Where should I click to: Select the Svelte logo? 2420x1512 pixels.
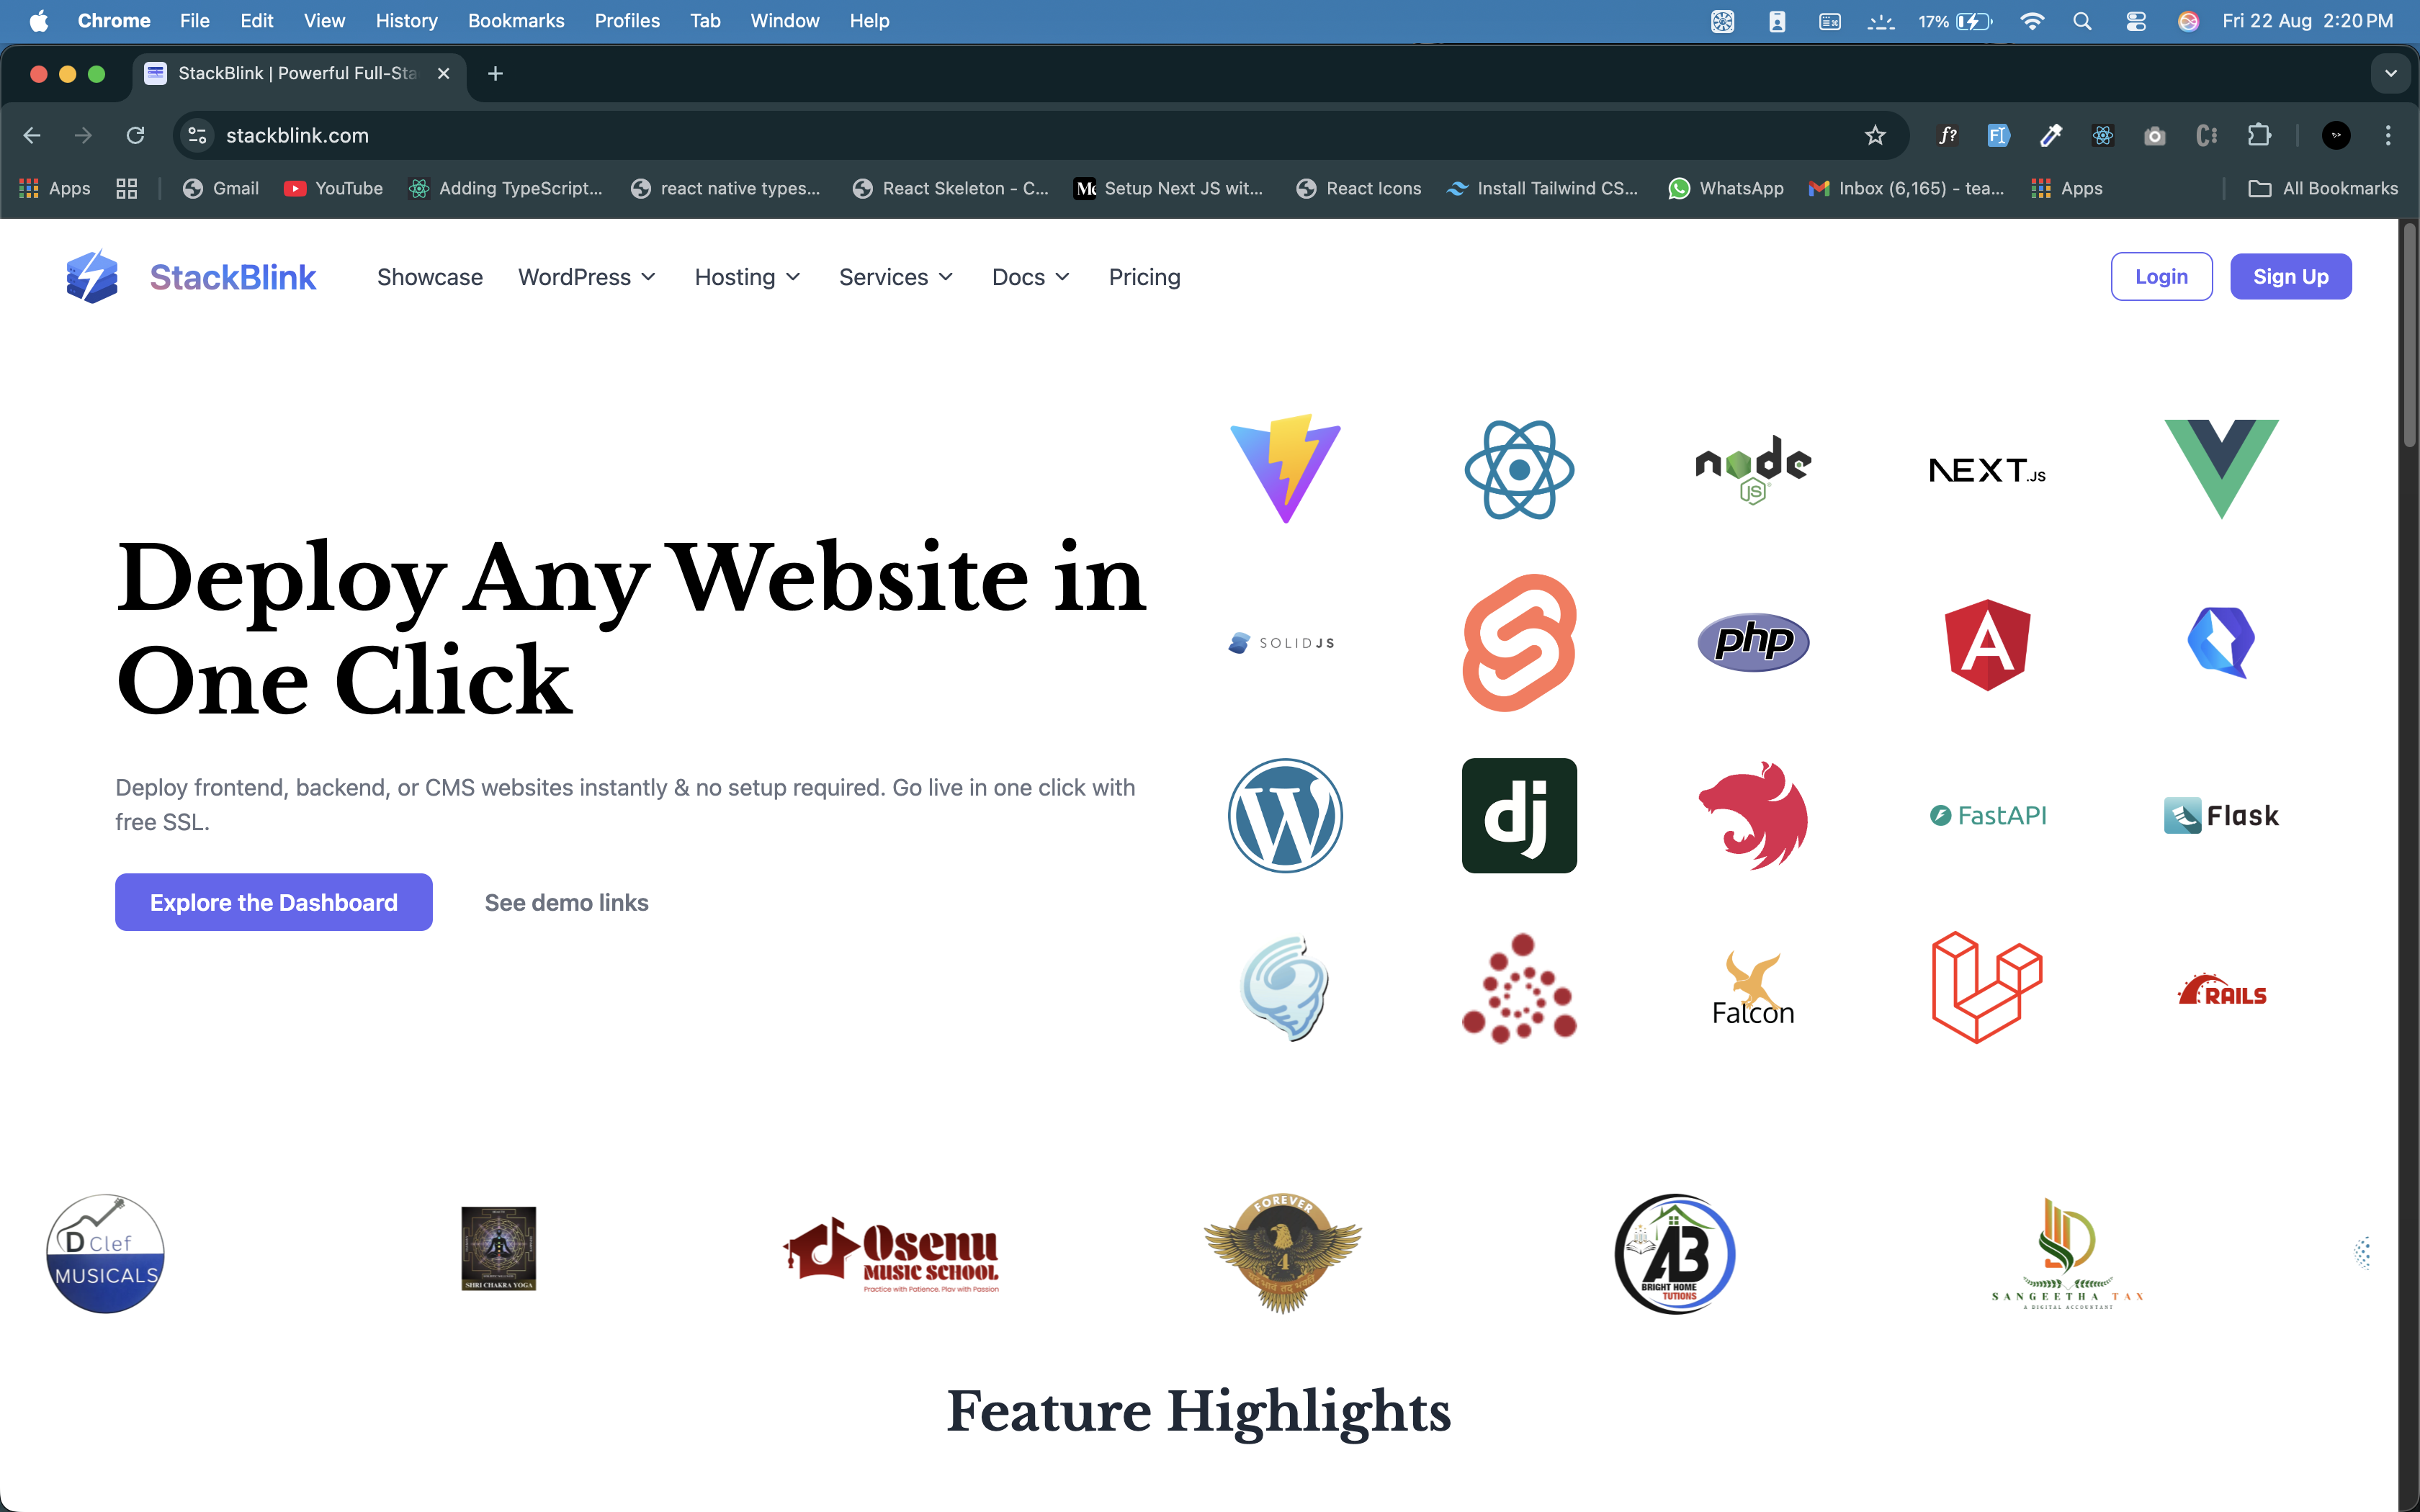1518,643
